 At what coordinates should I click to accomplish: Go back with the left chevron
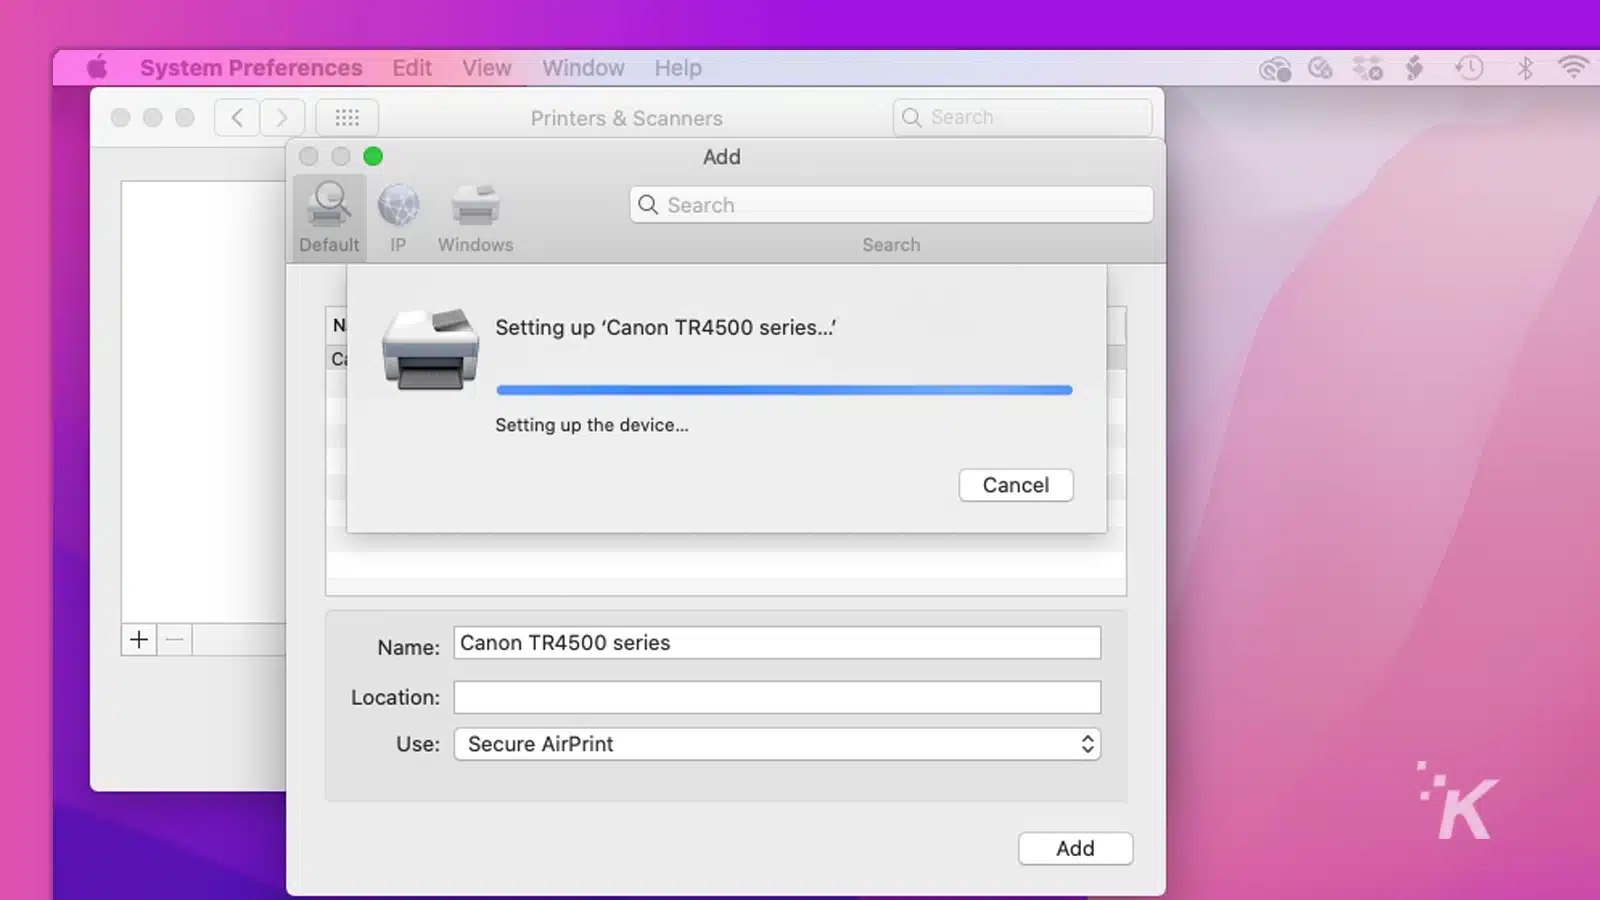(237, 118)
